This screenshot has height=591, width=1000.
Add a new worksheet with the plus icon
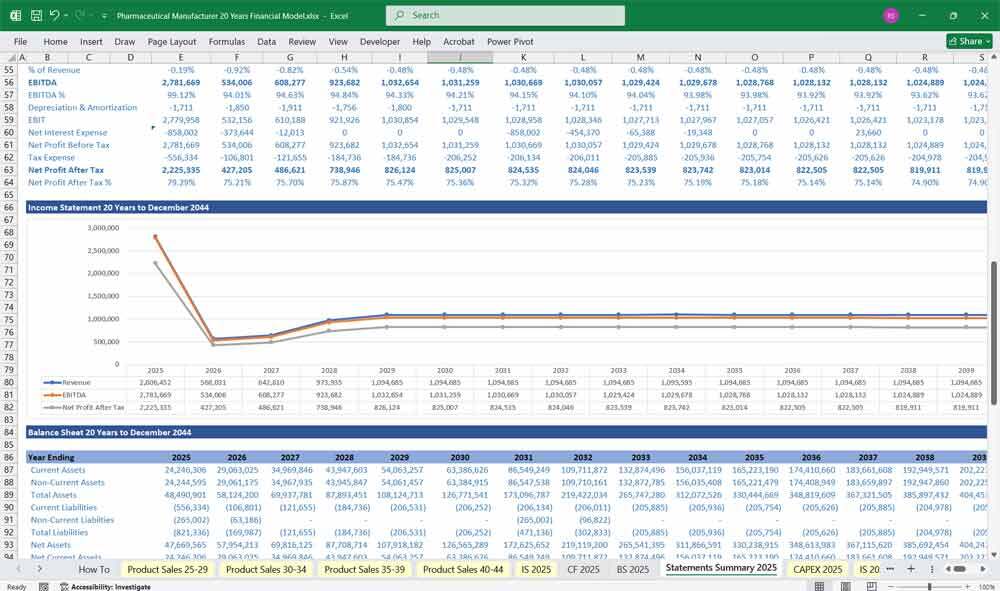[x=911, y=568]
